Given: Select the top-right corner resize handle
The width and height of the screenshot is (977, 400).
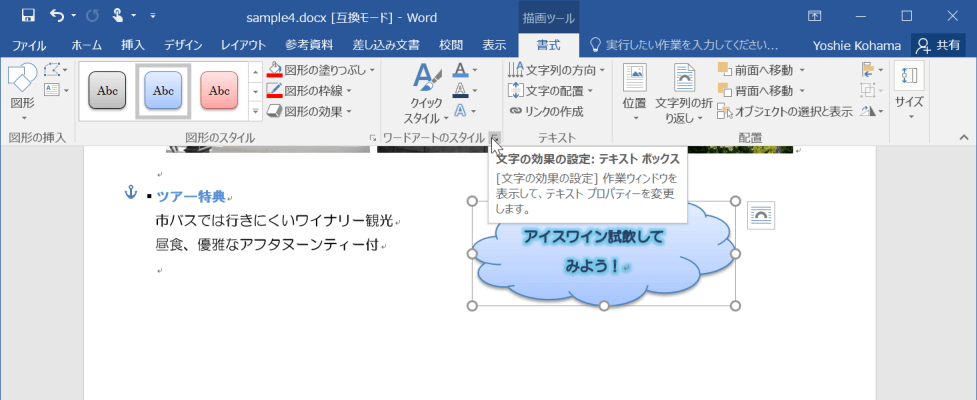Looking at the screenshot, I should [x=735, y=201].
